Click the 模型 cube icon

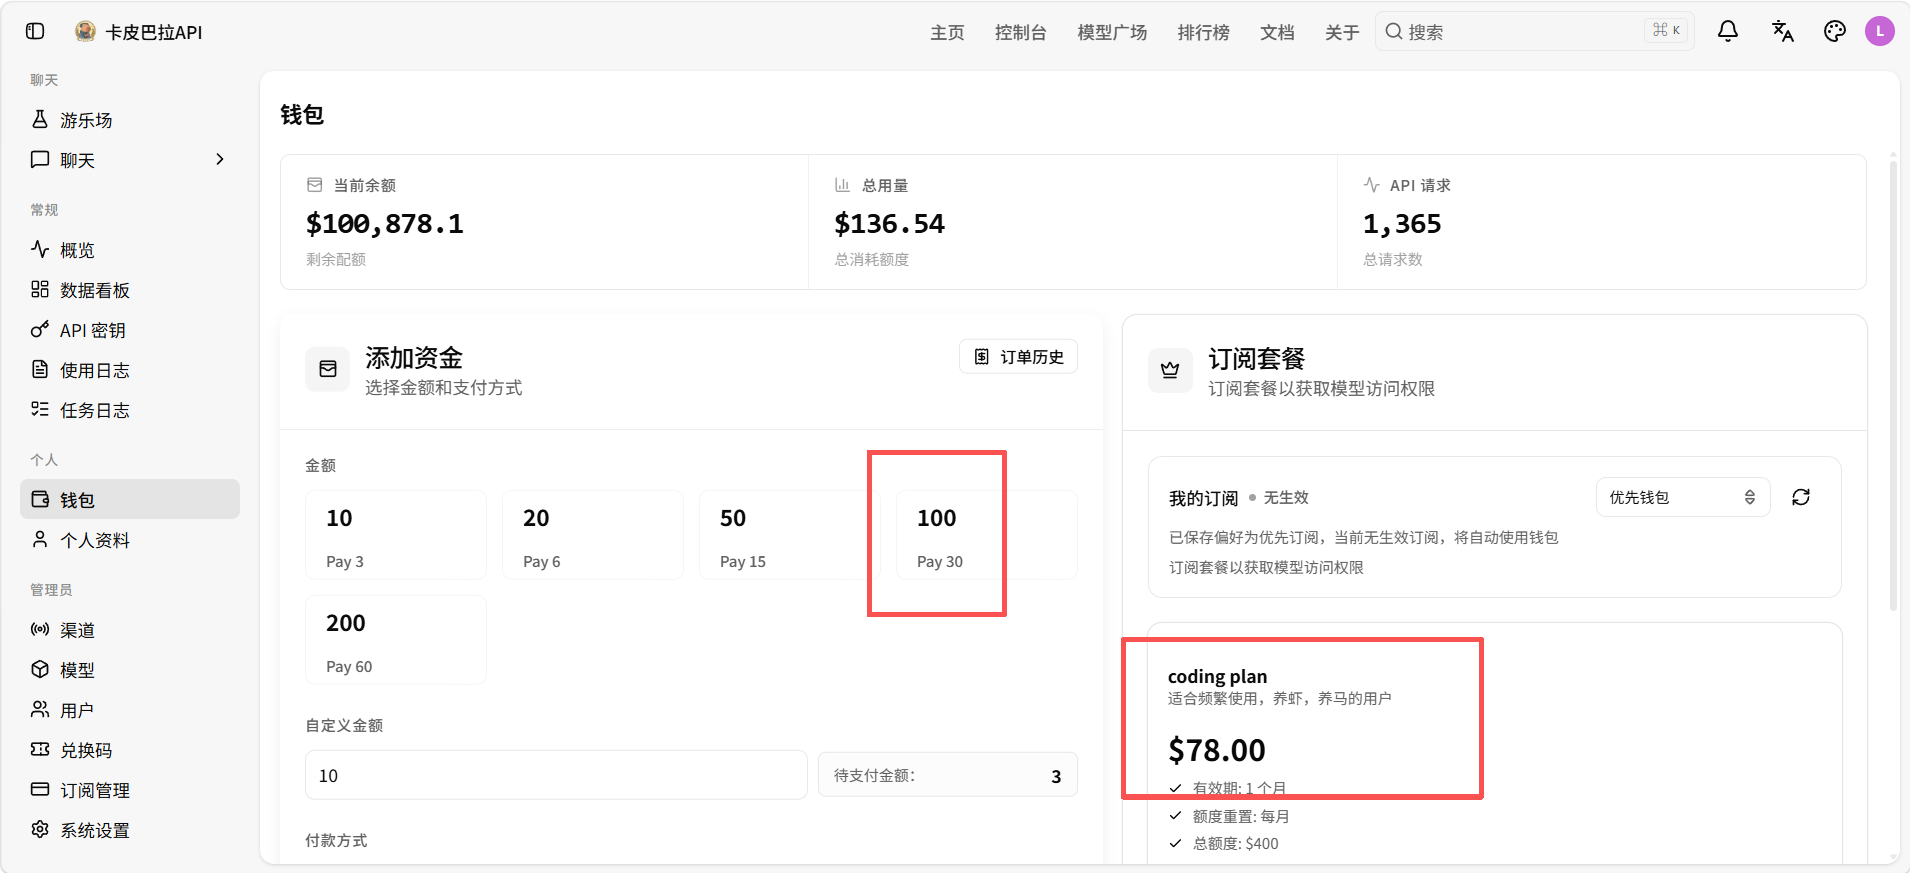coord(40,669)
